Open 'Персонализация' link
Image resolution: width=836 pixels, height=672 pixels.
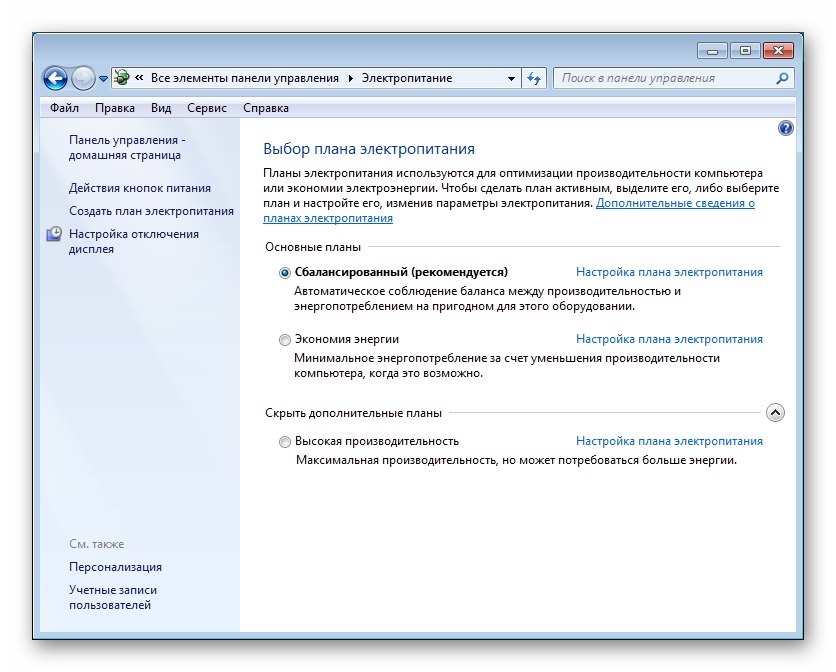coord(115,567)
